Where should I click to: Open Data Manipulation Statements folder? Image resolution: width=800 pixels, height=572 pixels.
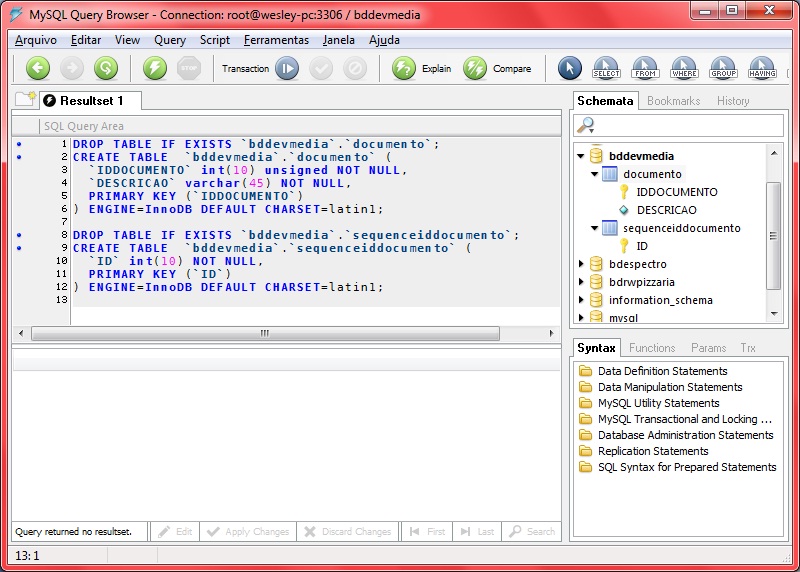(x=670, y=387)
